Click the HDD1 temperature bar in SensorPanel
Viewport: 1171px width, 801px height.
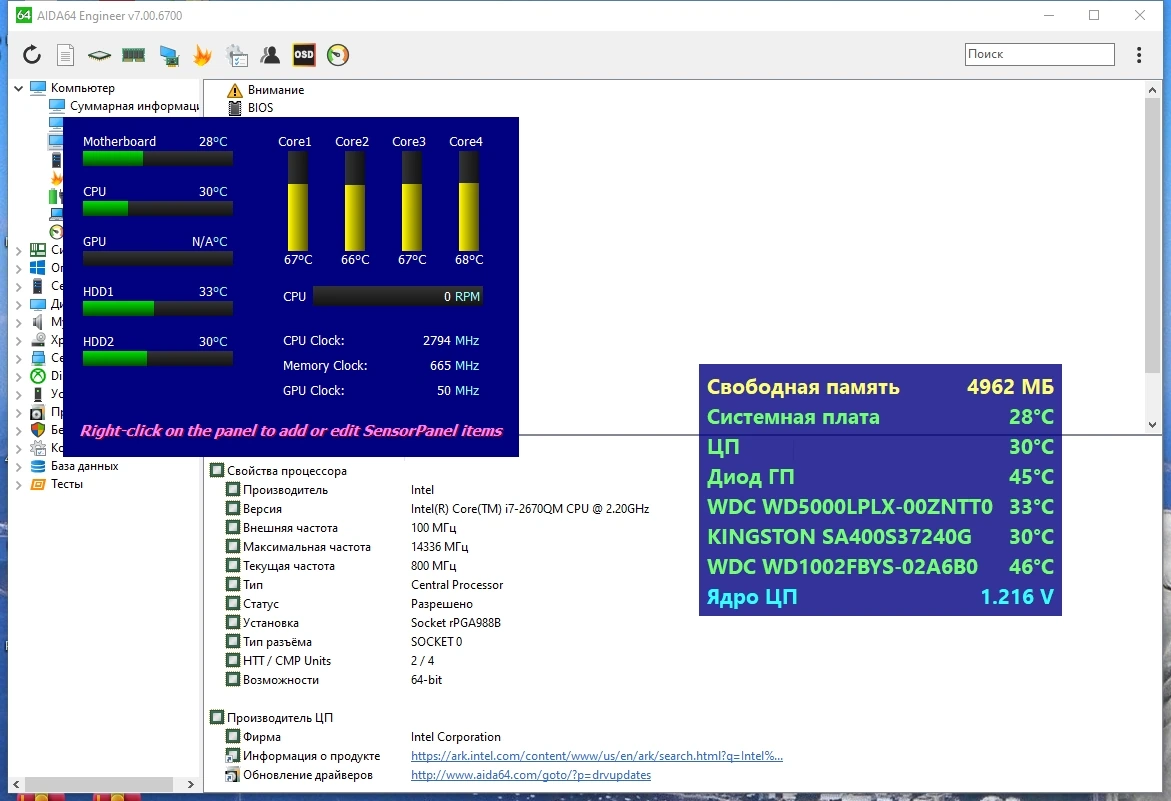pyautogui.click(x=158, y=308)
